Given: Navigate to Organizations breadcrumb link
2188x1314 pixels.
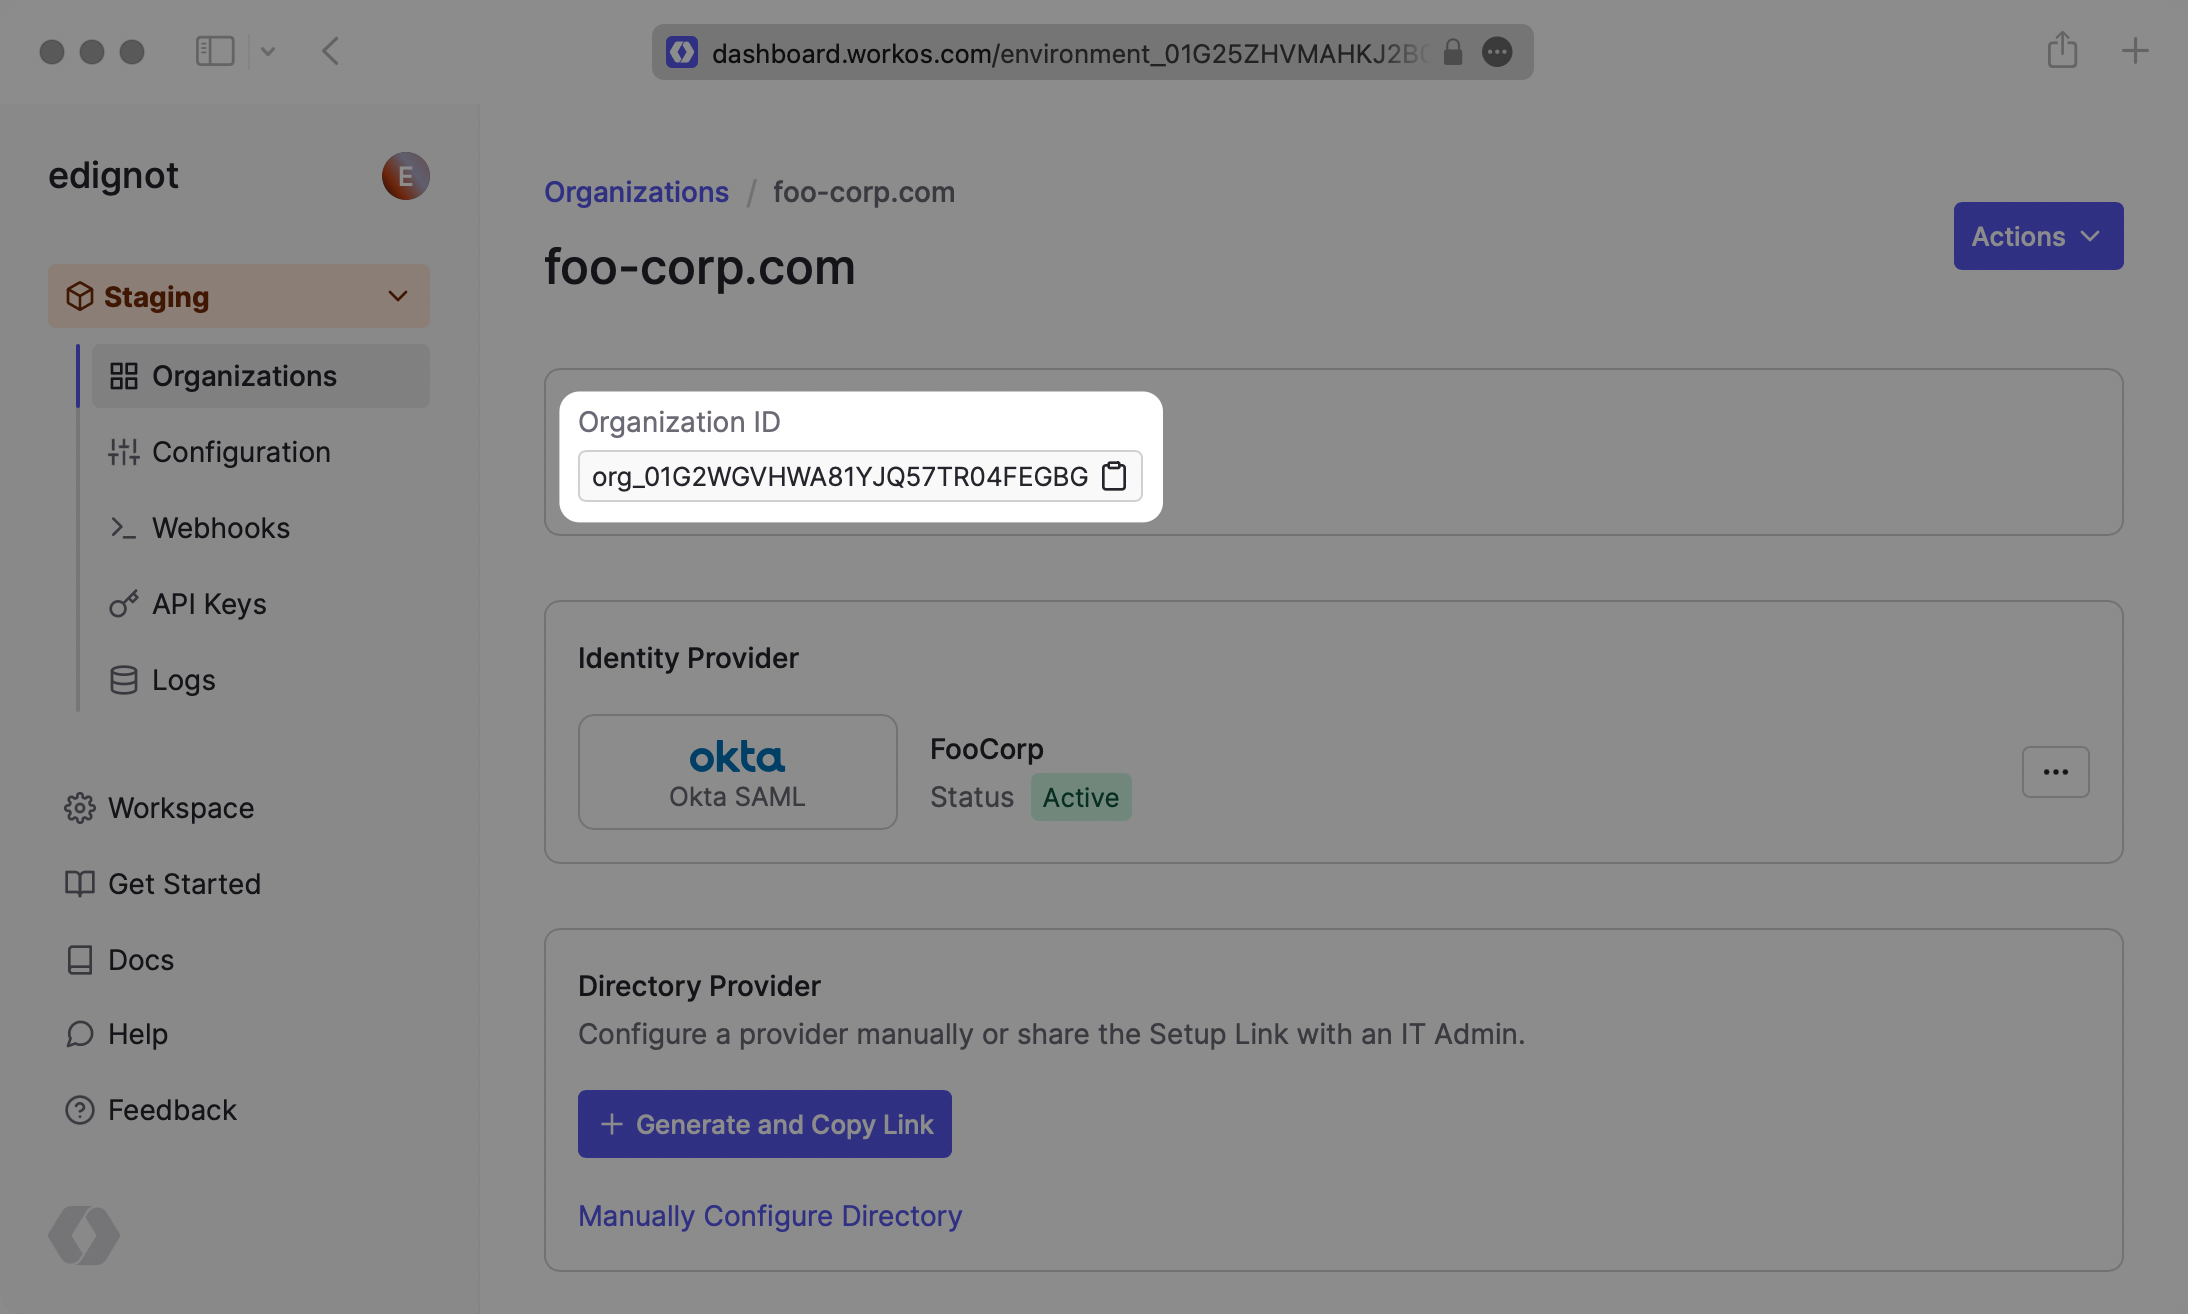Looking at the screenshot, I should 636,192.
